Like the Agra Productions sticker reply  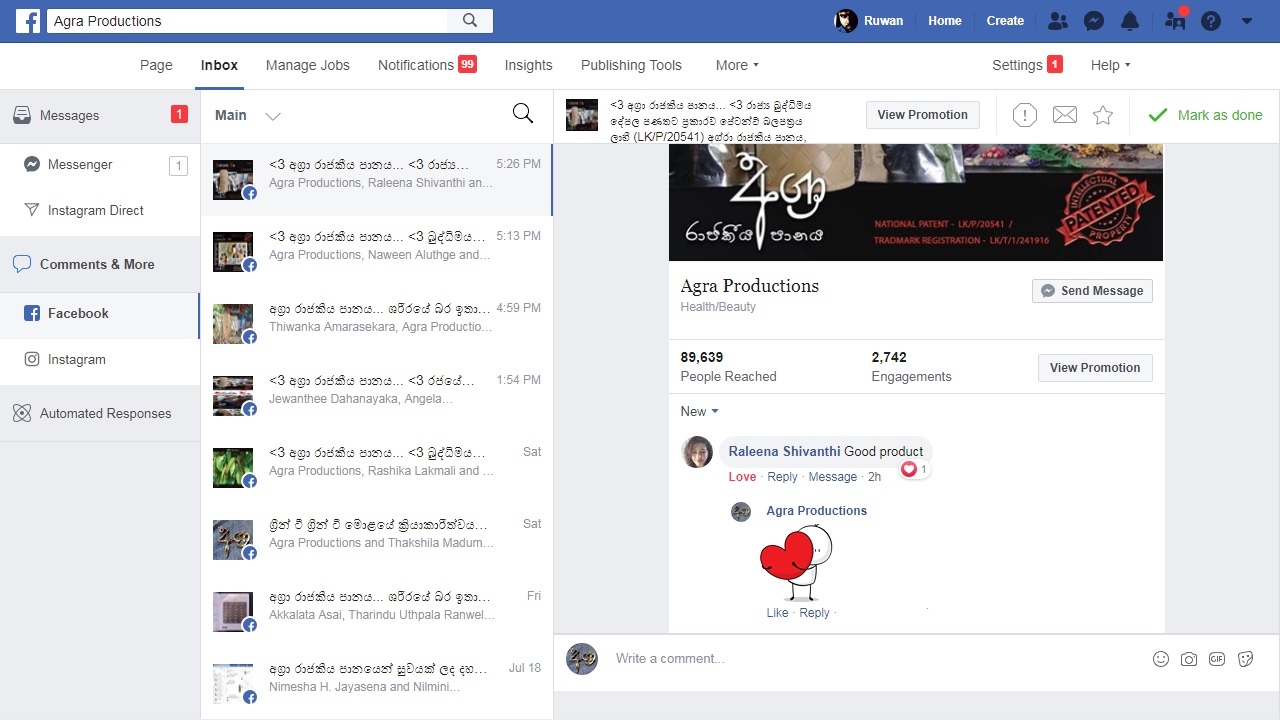pyautogui.click(x=777, y=613)
